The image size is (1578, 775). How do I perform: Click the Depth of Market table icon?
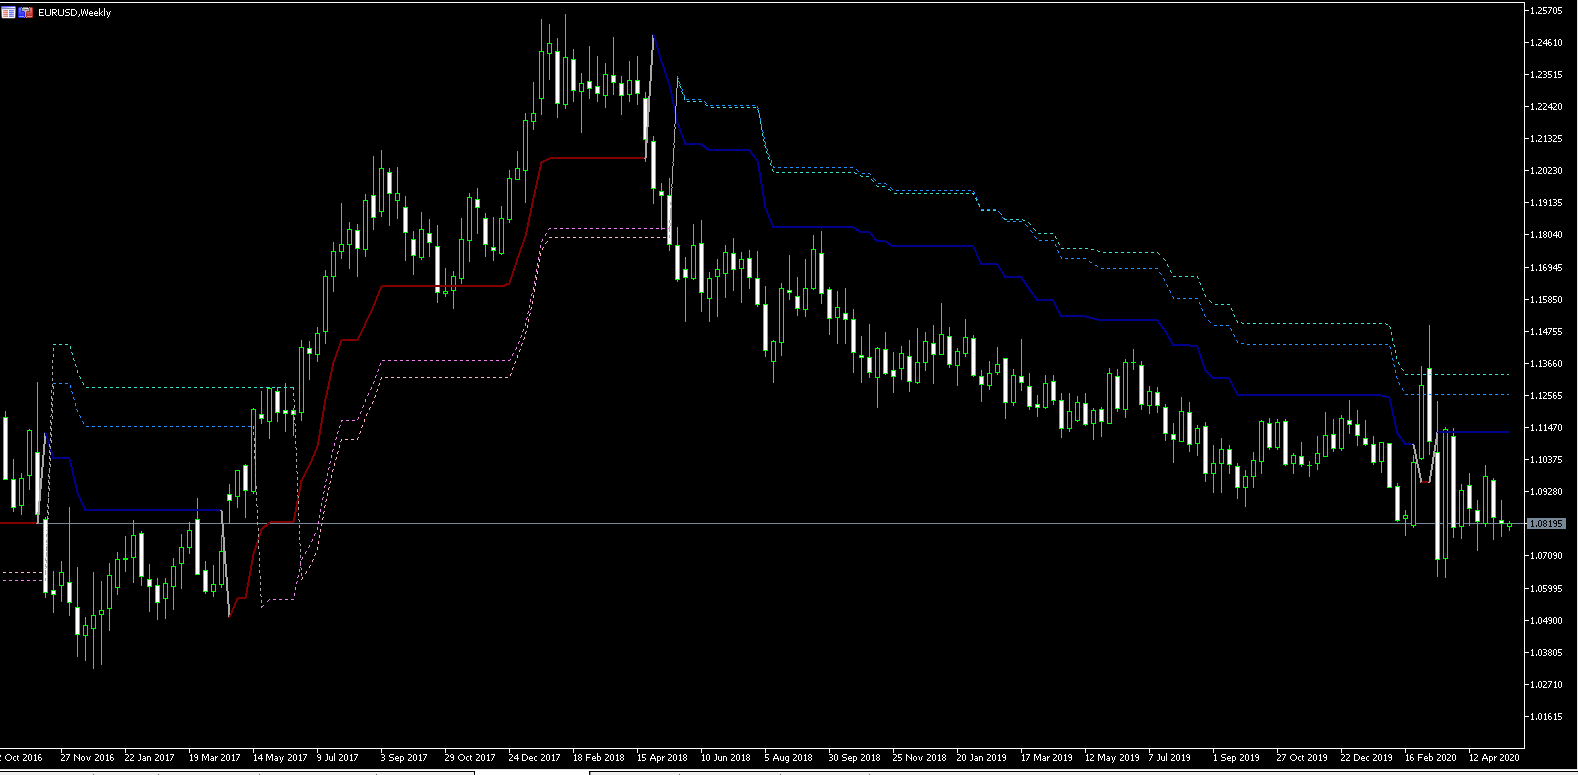[x=9, y=12]
